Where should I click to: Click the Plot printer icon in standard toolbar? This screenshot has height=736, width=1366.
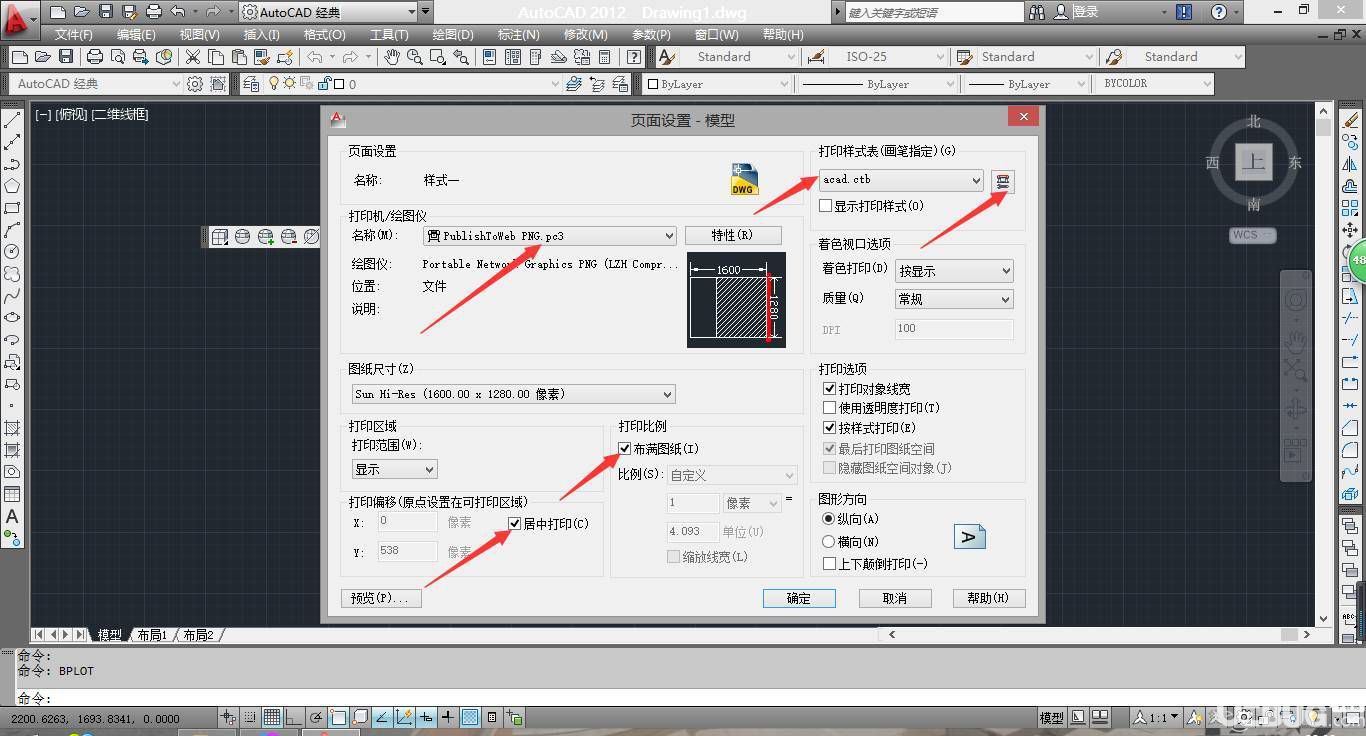click(94, 57)
